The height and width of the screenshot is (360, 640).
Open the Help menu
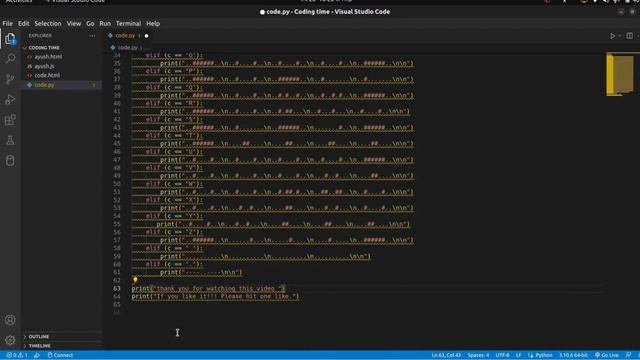coord(153,24)
